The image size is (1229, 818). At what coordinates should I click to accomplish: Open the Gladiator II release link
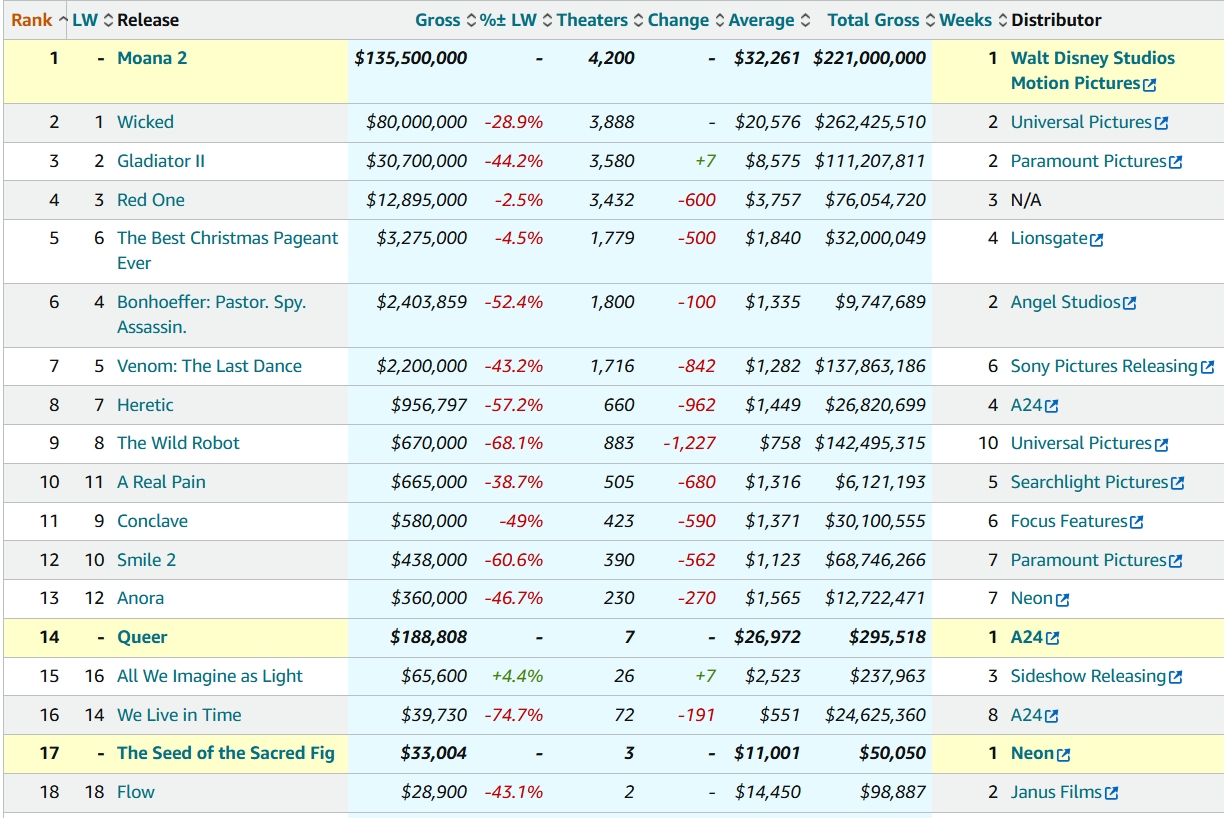(161, 161)
